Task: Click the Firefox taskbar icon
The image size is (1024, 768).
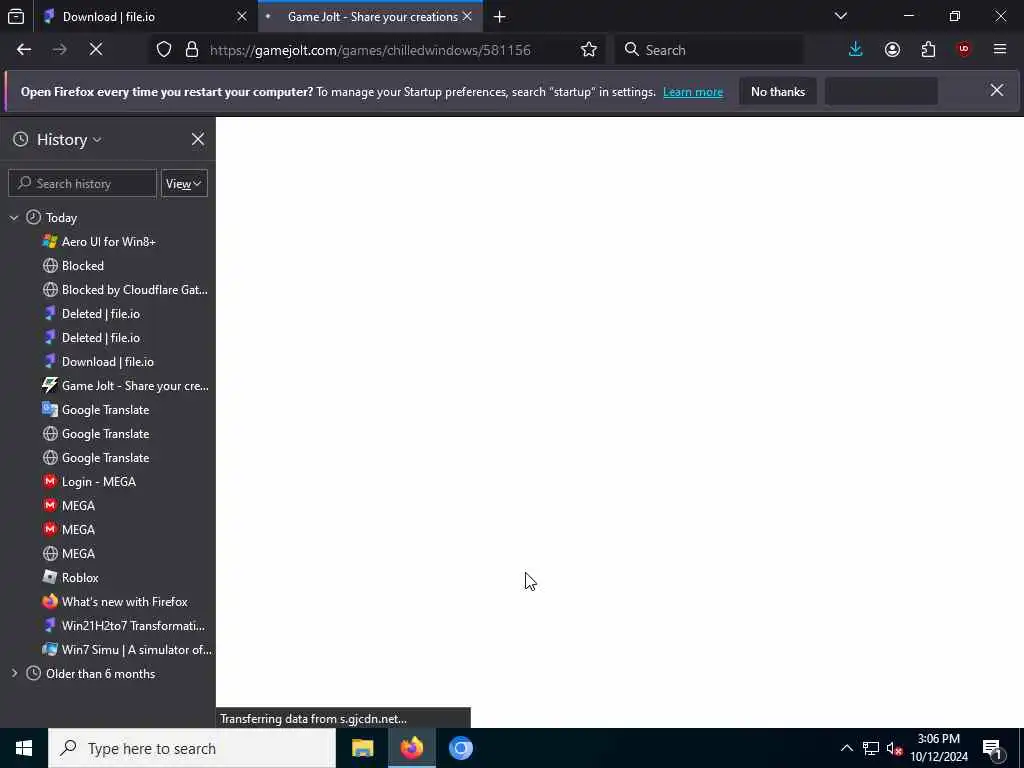Action: pyautogui.click(x=411, y=748)
